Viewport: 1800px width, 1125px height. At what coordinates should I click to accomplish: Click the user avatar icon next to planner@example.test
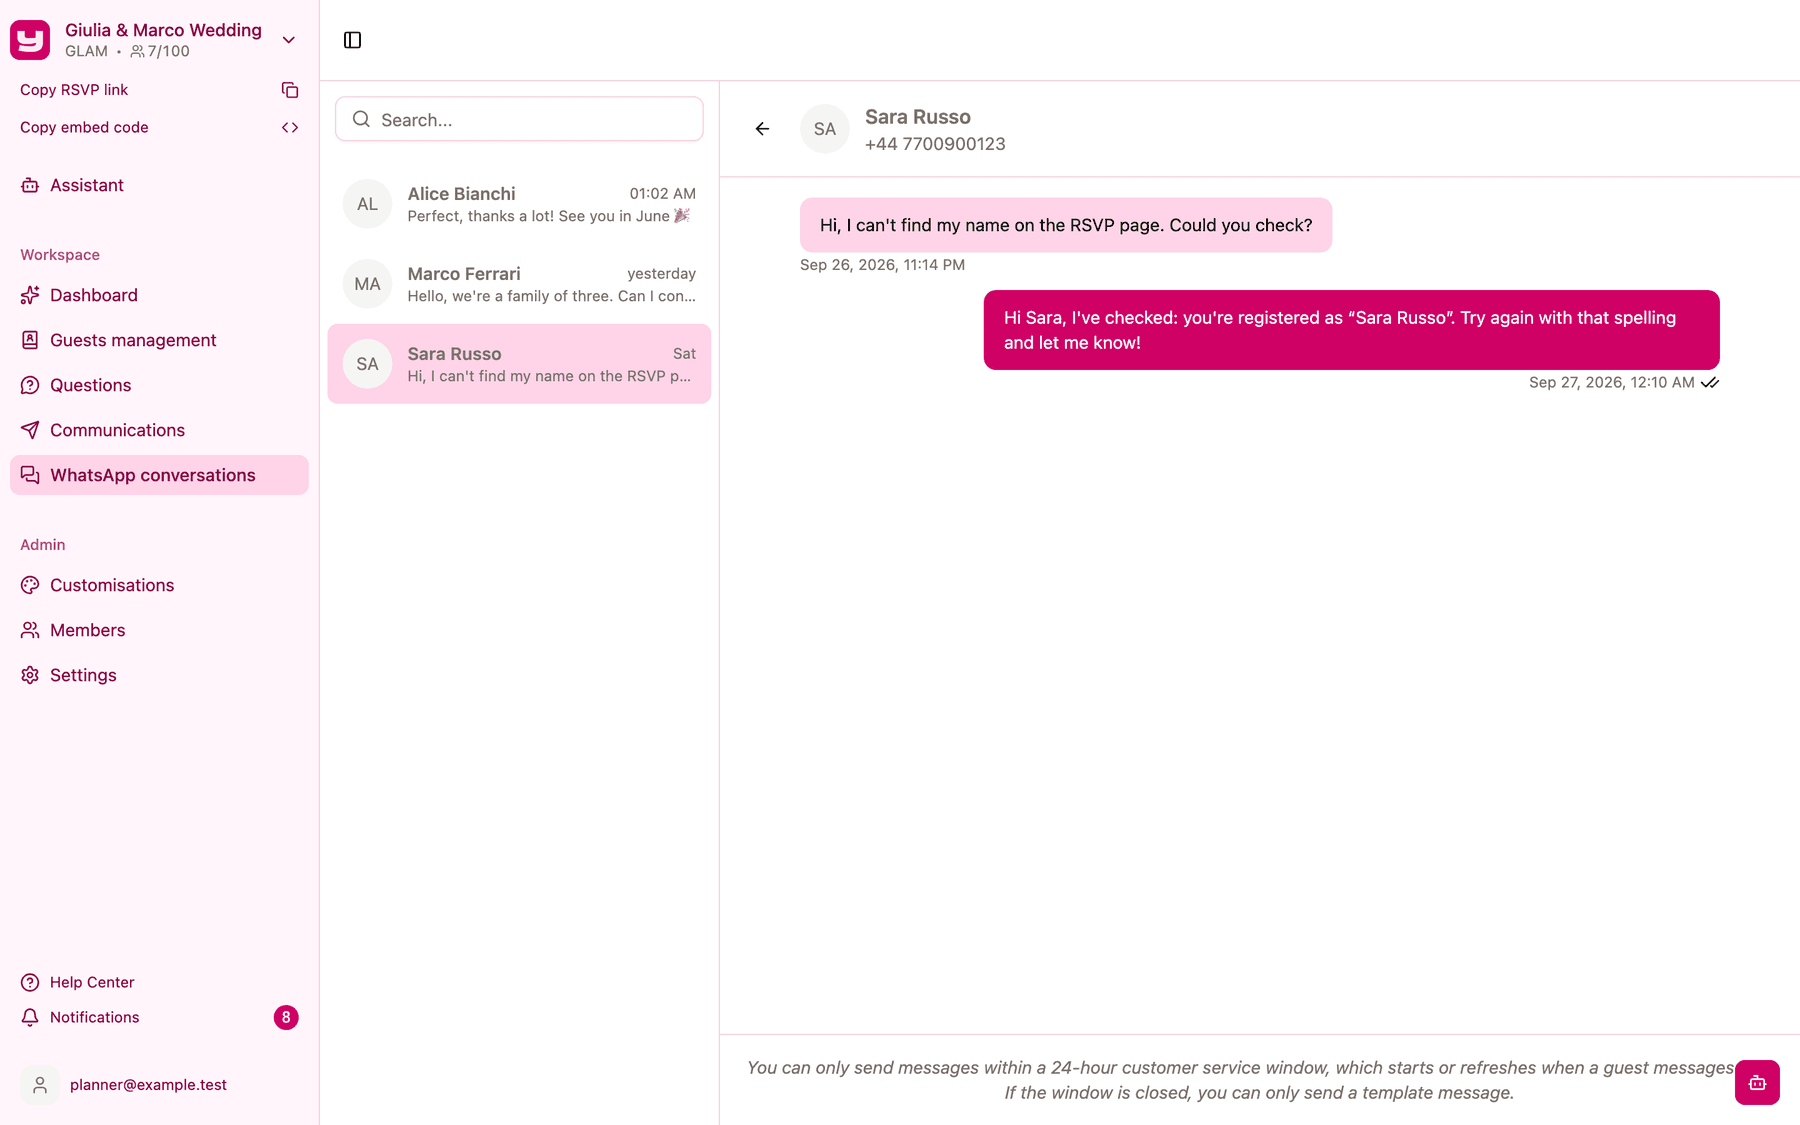tap(40, 1085)
